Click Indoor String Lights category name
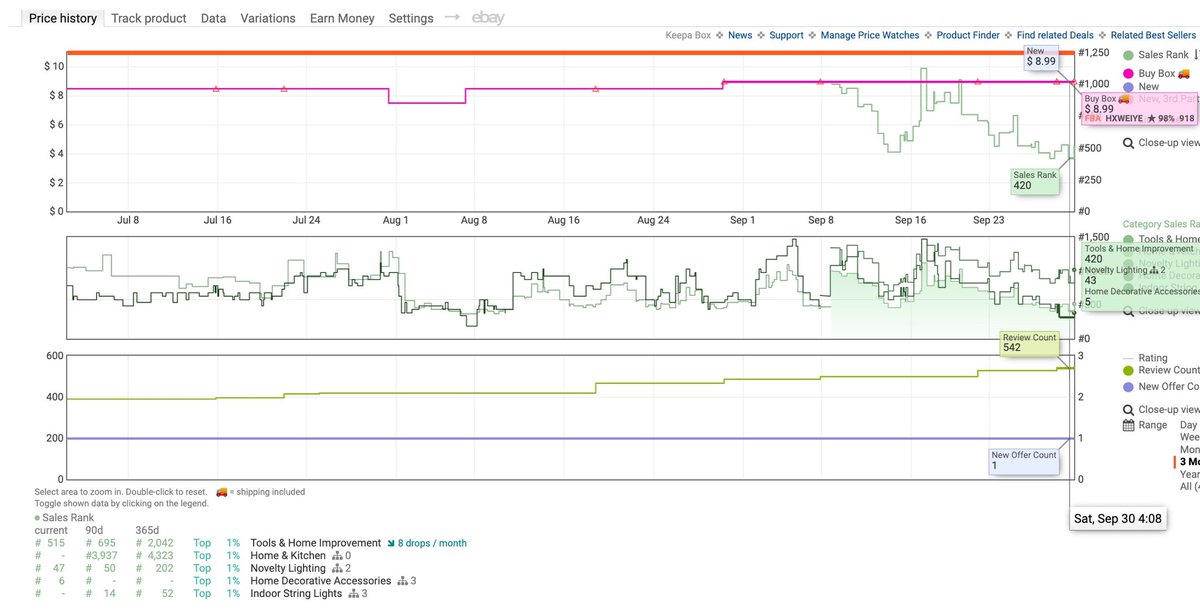This screenshot has height=614, width=1200. 296,594
